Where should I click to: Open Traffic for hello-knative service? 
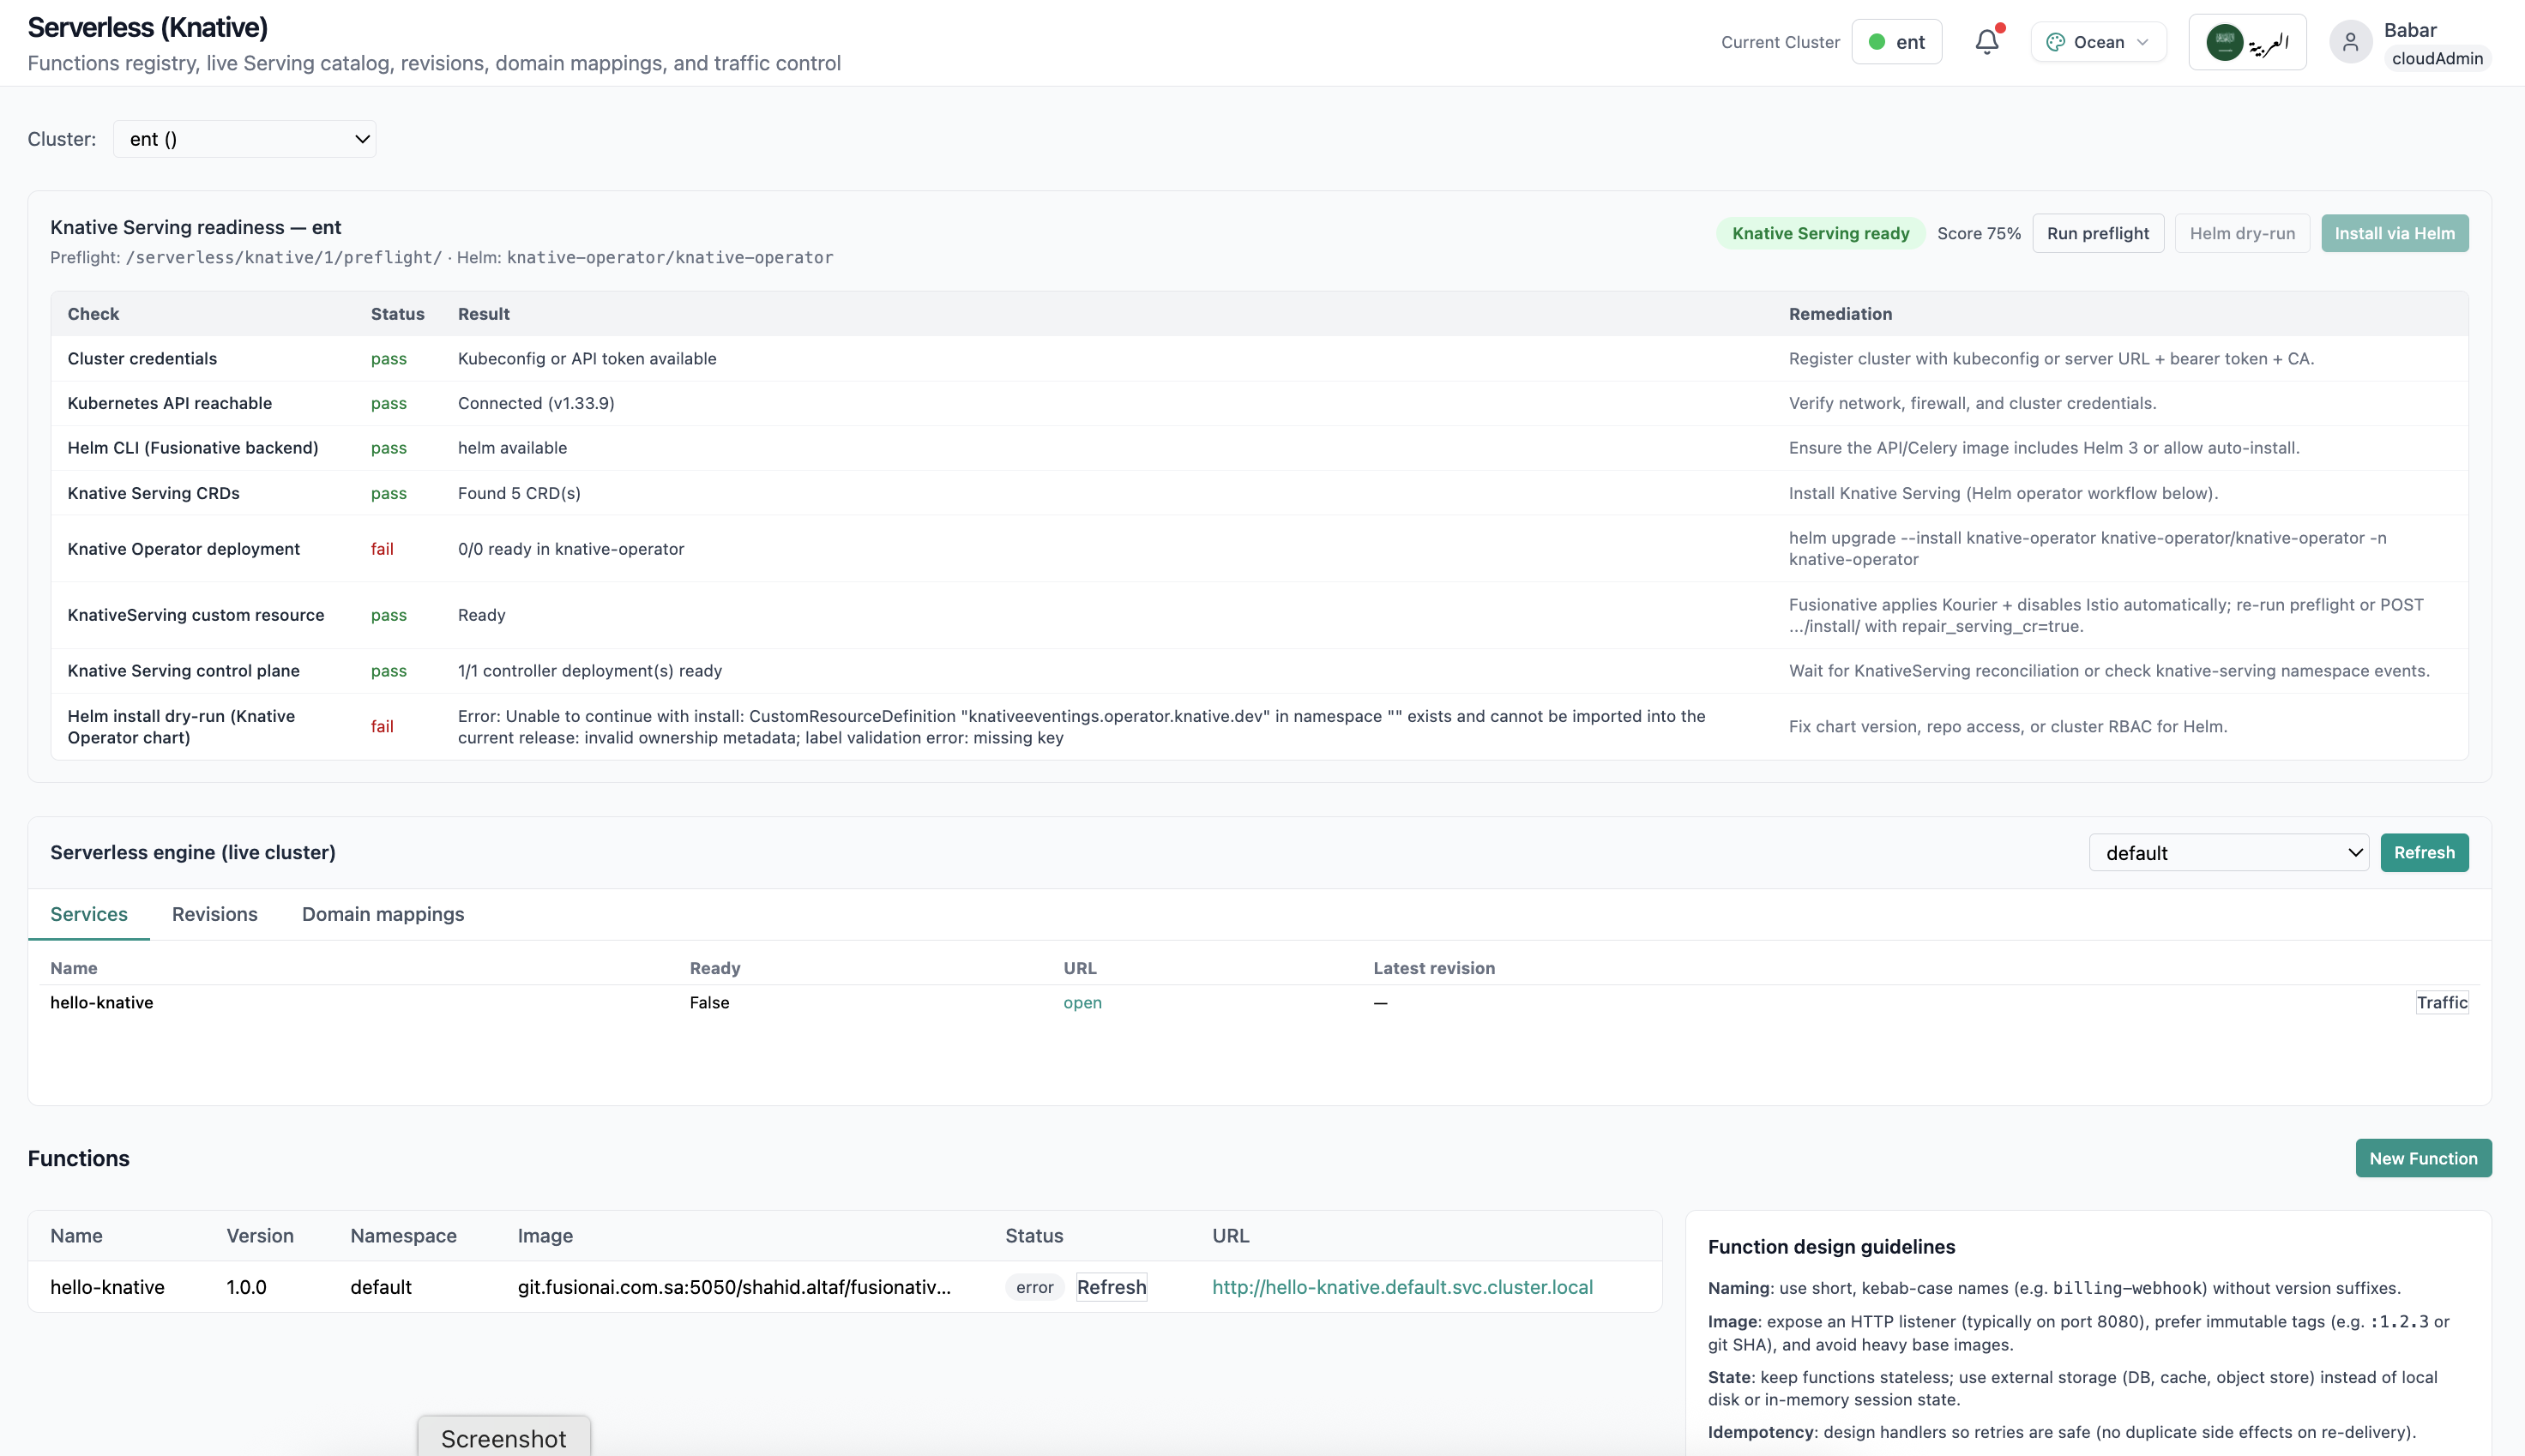[2442, 1003]
